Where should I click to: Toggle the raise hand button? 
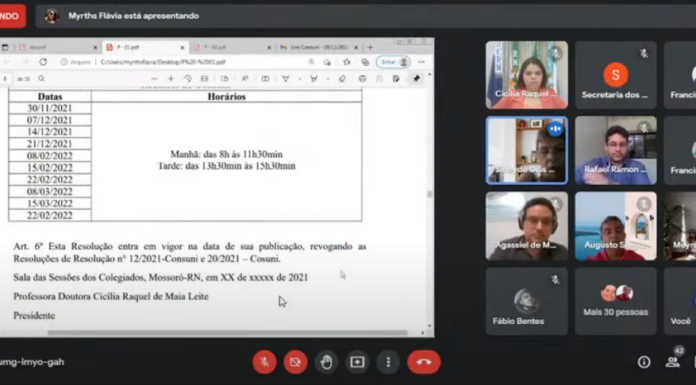326,362
